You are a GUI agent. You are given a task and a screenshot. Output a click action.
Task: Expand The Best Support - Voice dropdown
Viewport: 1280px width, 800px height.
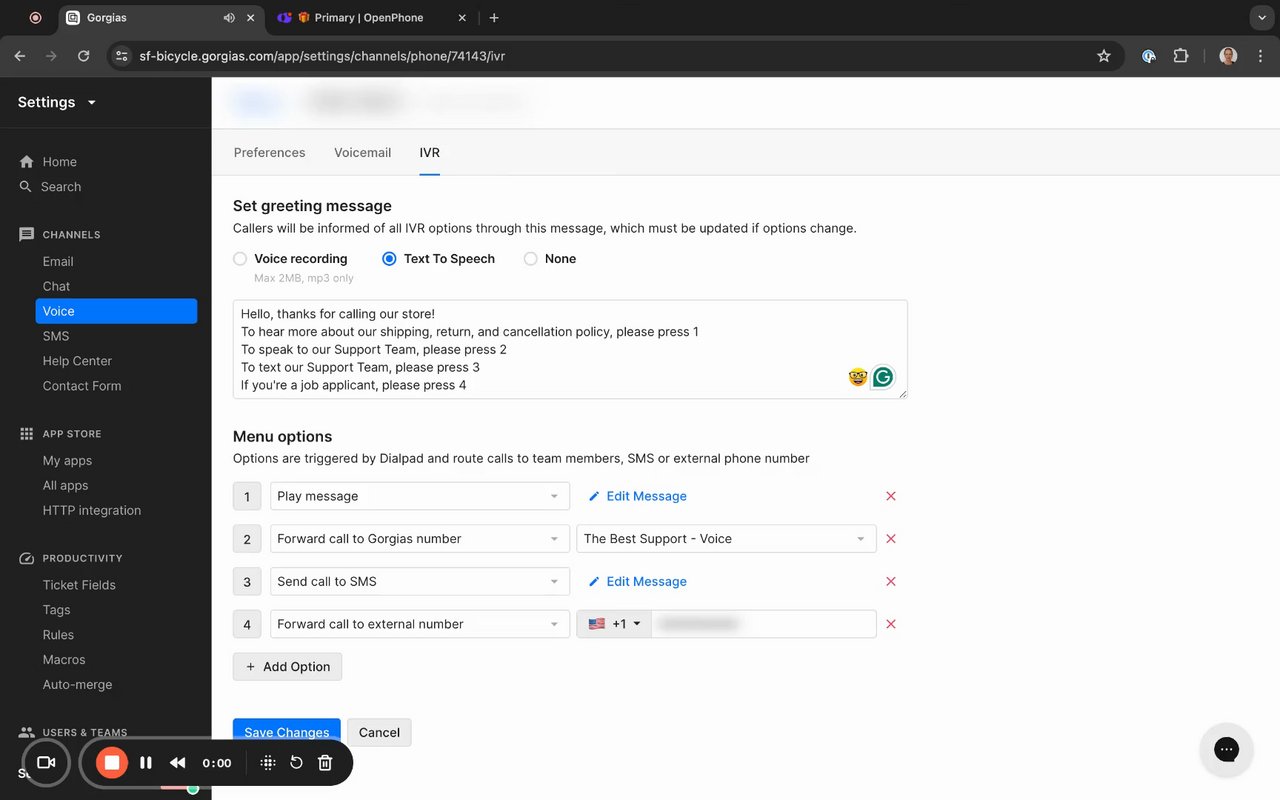tap(726, 539)
